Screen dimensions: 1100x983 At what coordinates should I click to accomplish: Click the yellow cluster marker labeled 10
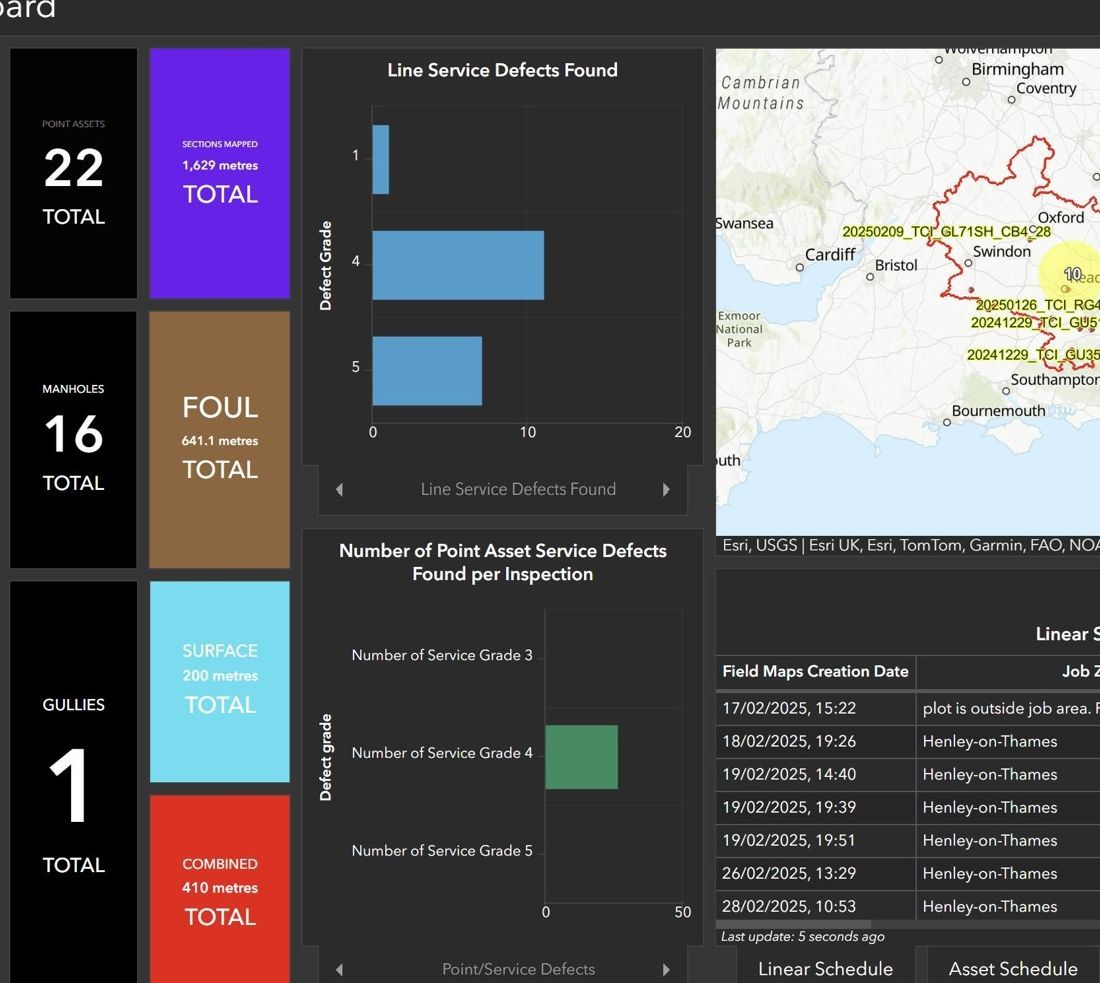click(x=1071, y=274)
